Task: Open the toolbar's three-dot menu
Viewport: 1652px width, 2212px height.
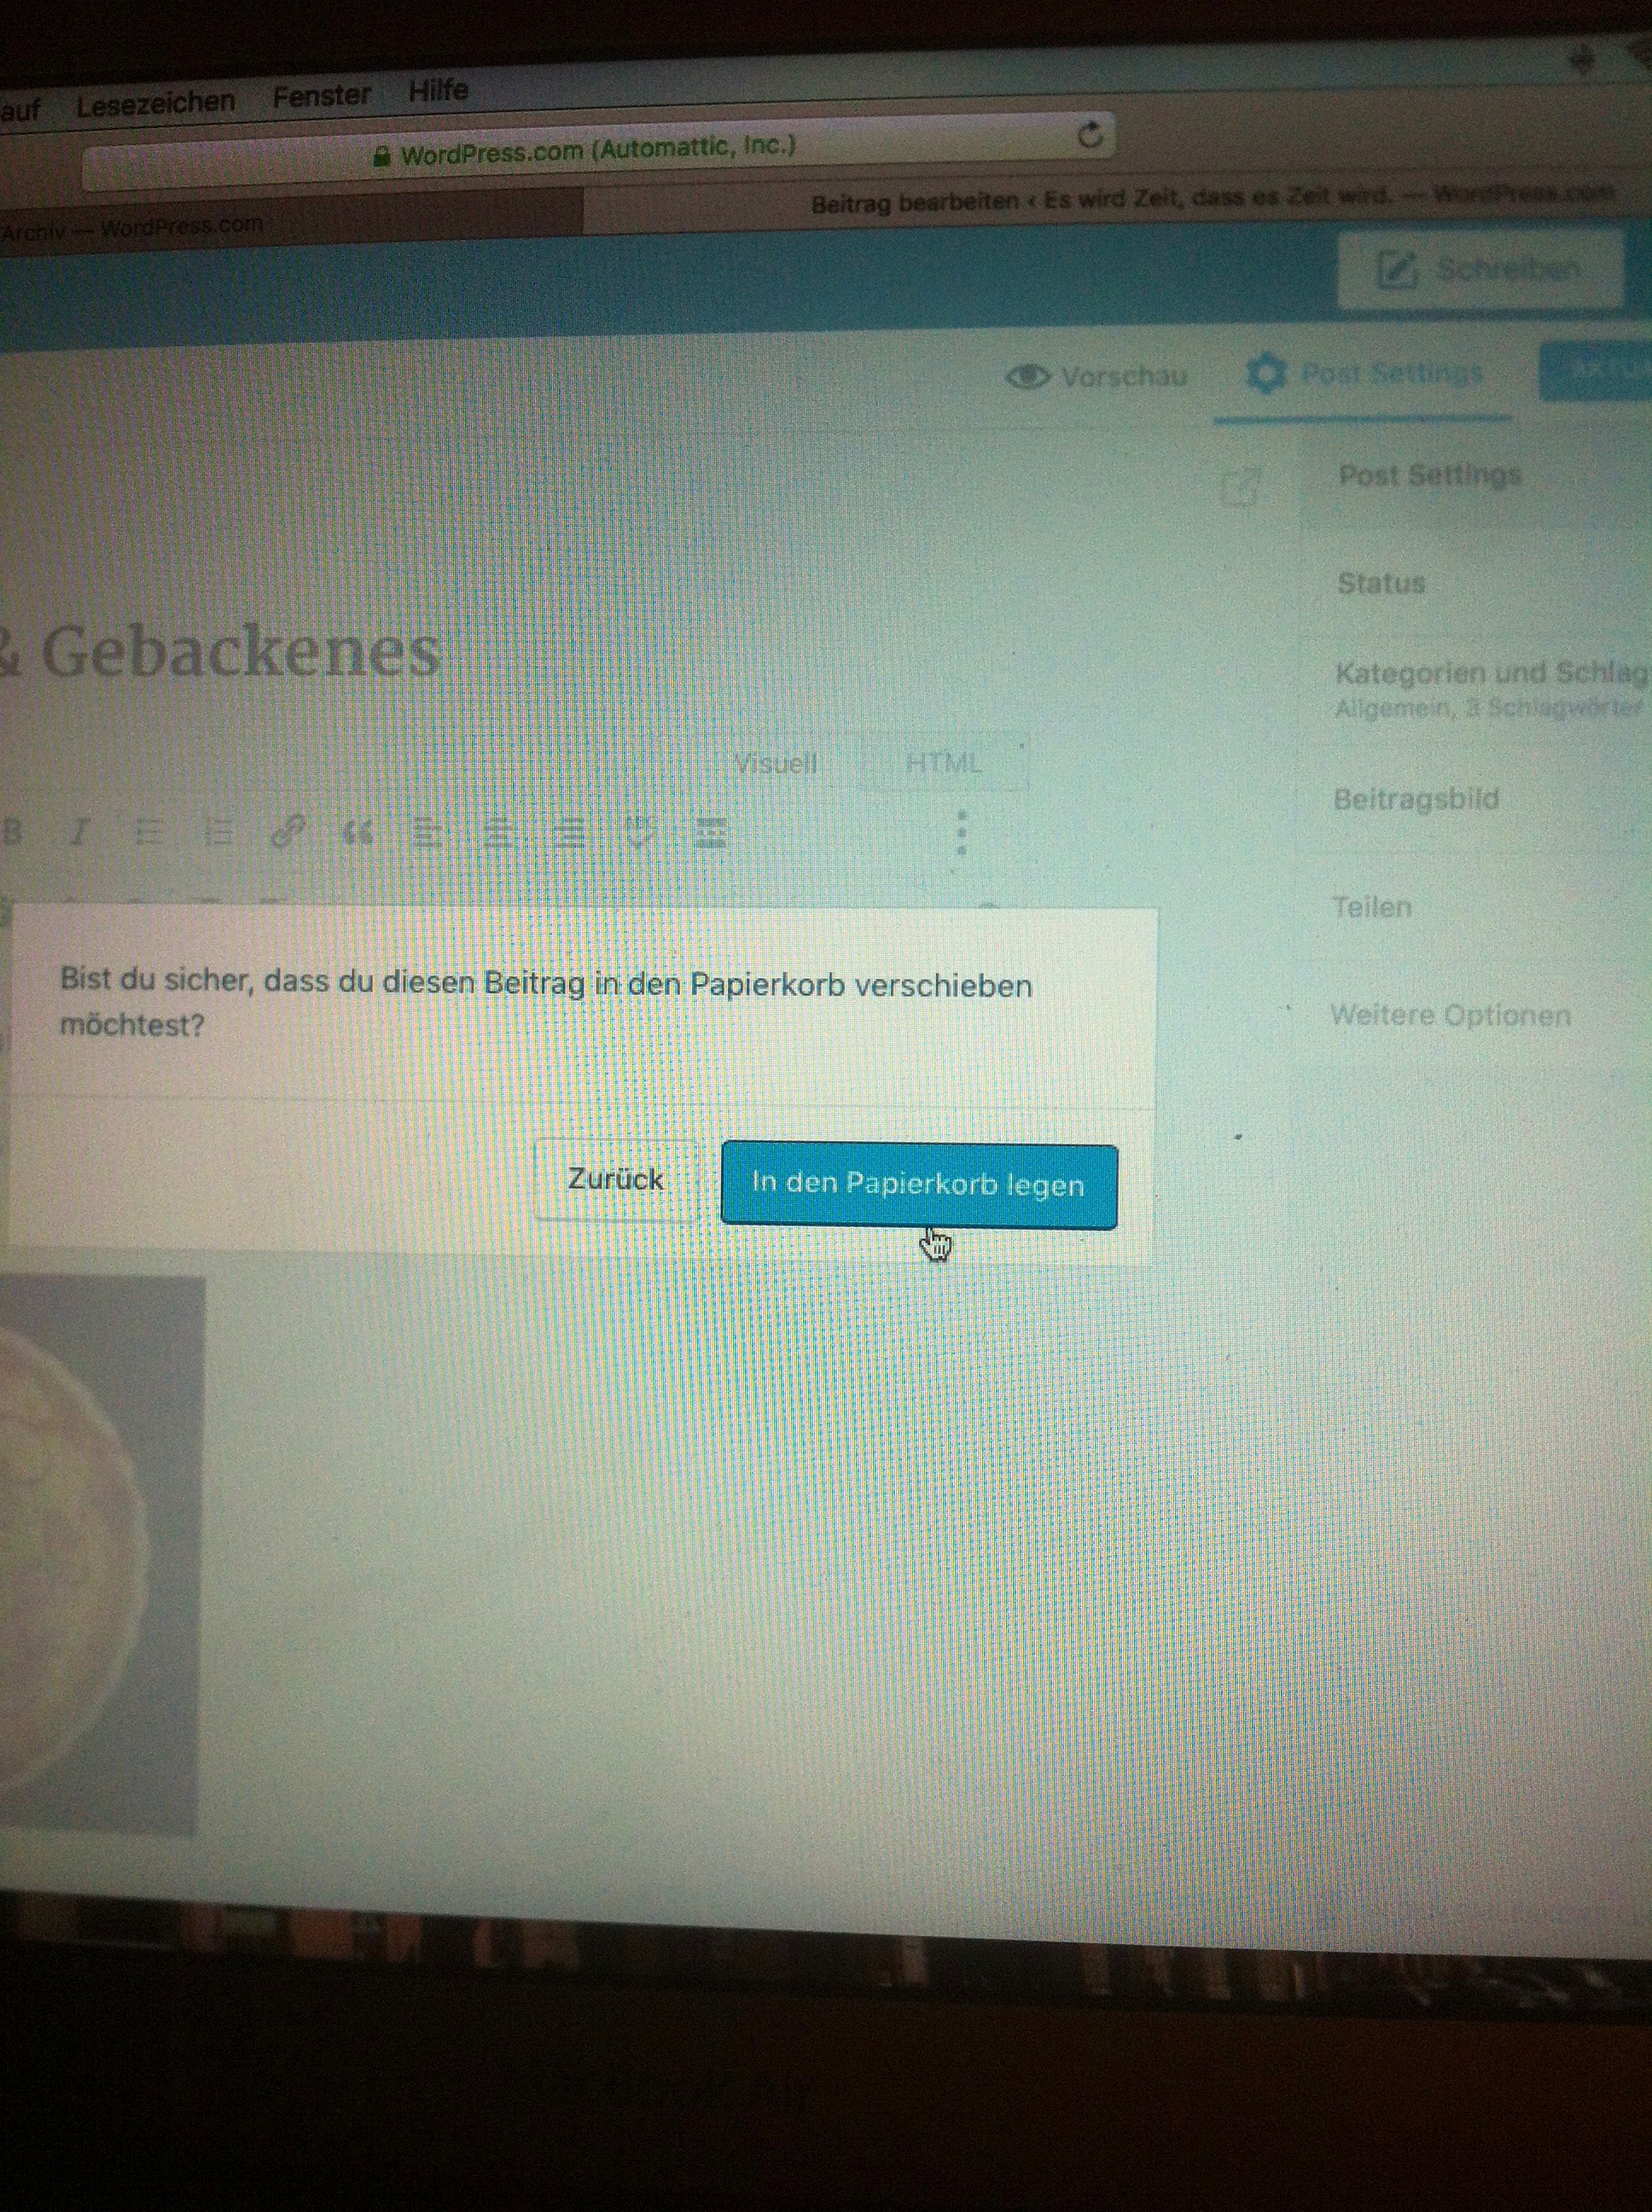Action: click(x=961, y=832)
